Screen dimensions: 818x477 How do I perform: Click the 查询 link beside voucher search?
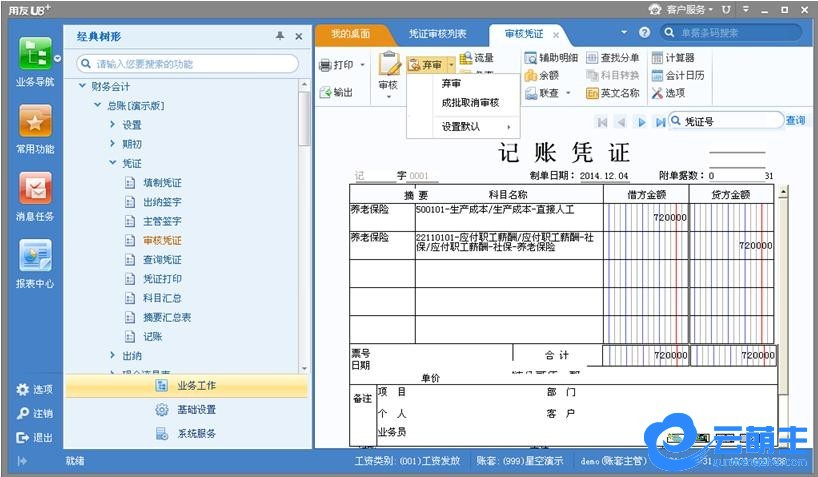click(x=795, y=121)
